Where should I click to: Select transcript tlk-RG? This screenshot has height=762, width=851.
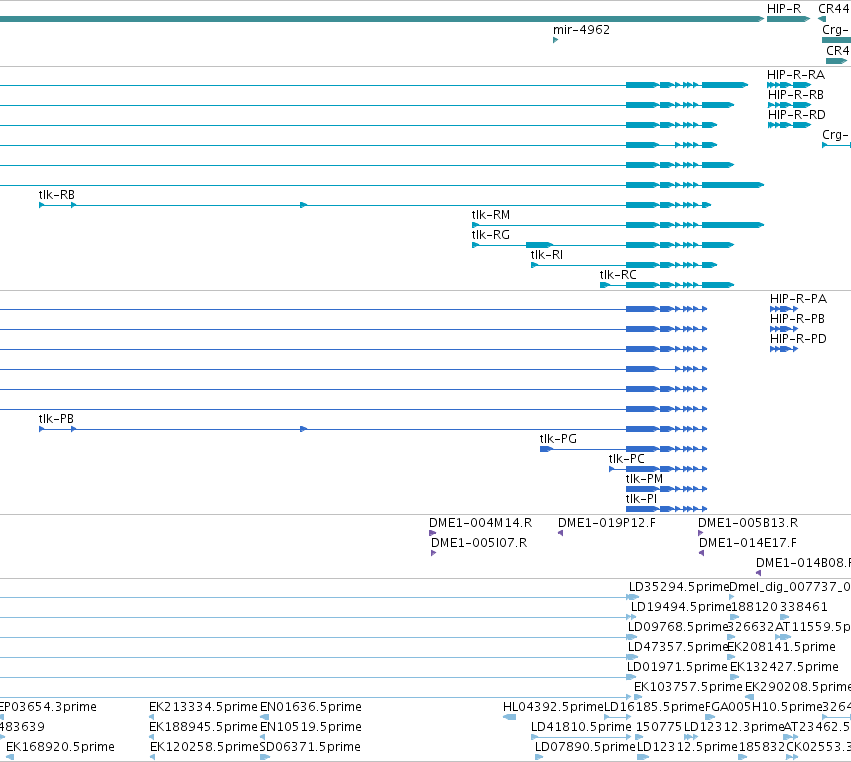[x=602, y=245]
